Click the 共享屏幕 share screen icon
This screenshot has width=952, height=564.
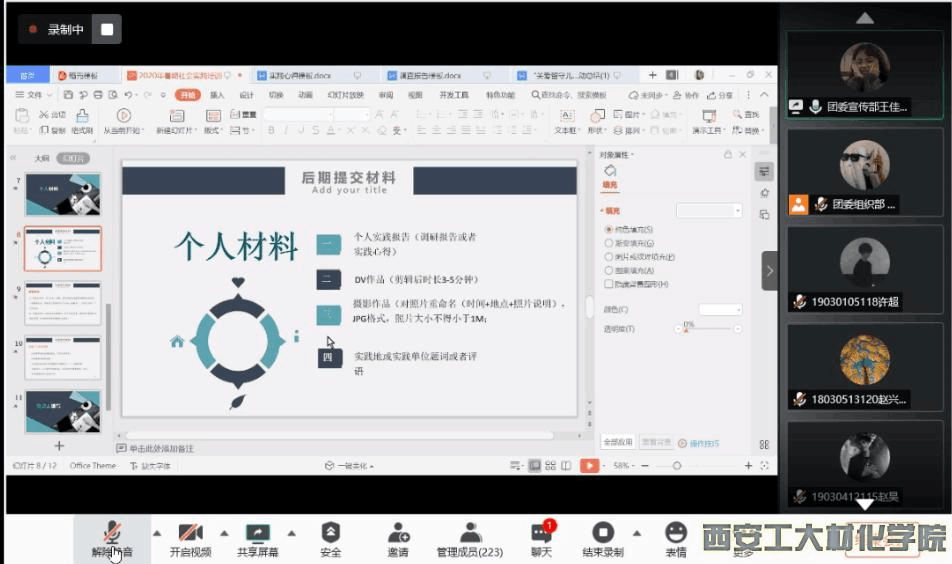point(258,538)
